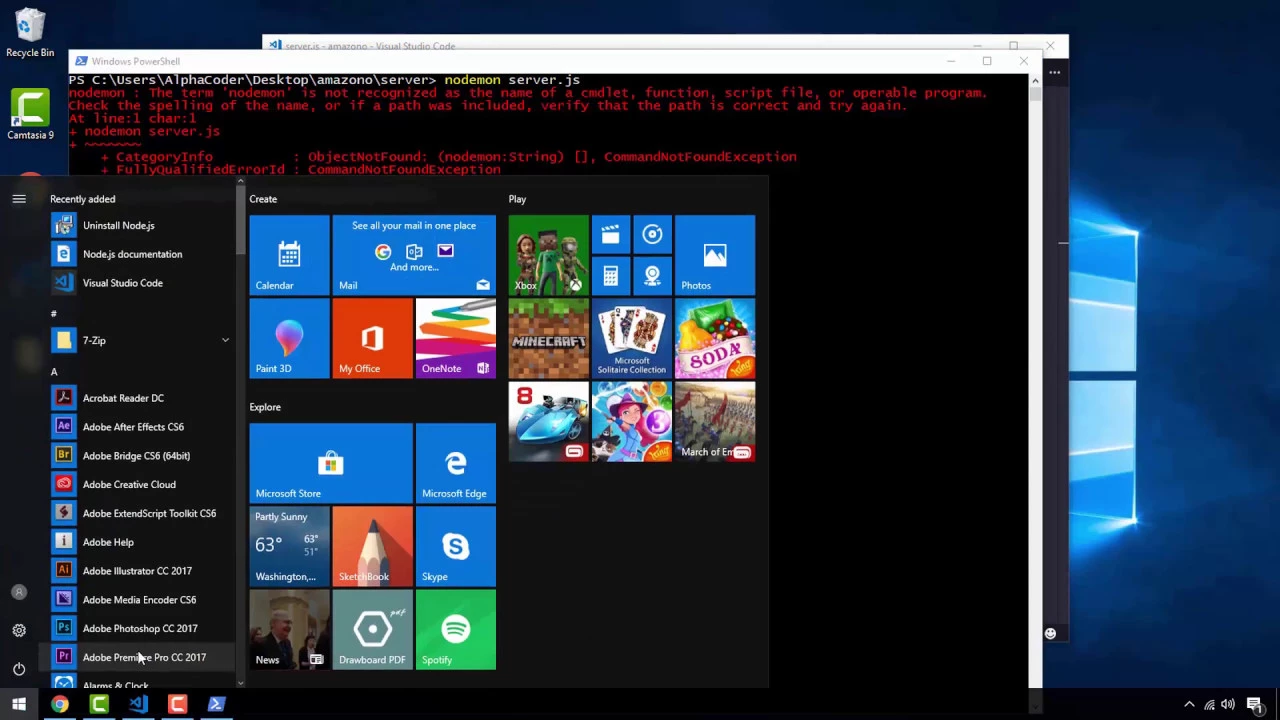Click the # section header
Viewport: 1280px width, 720px height.
(54, 314)
